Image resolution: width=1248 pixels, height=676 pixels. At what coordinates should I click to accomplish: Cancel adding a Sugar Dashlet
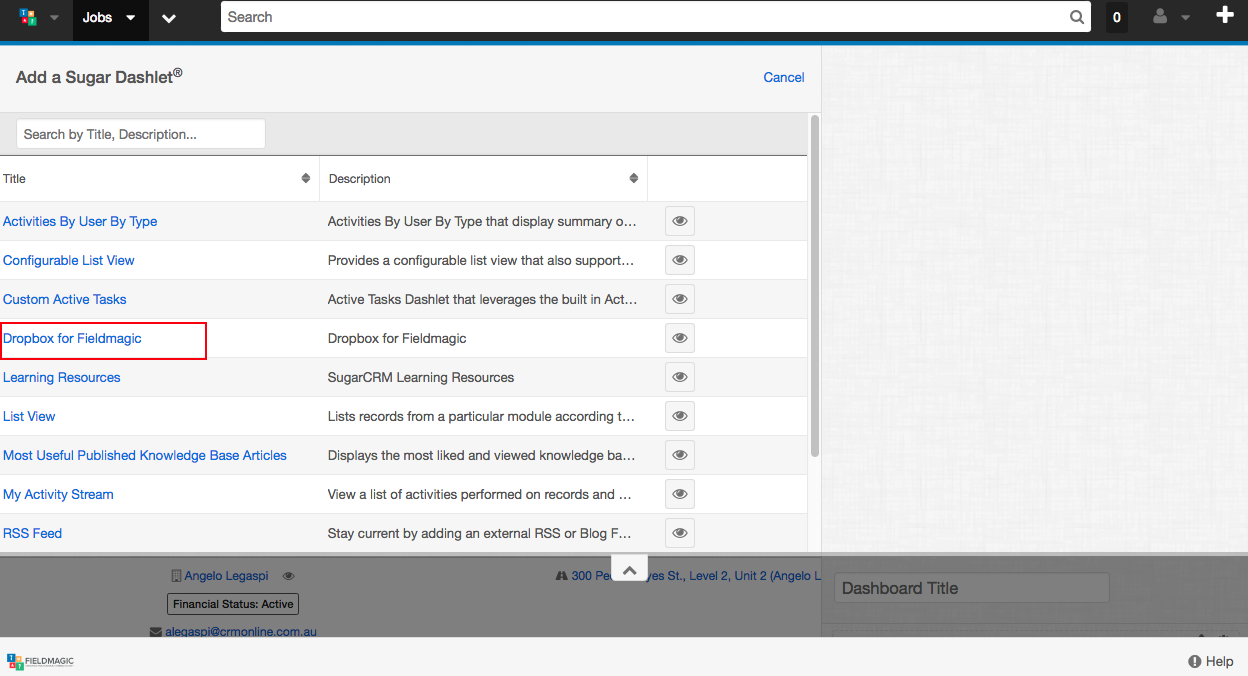pos(784,77)
